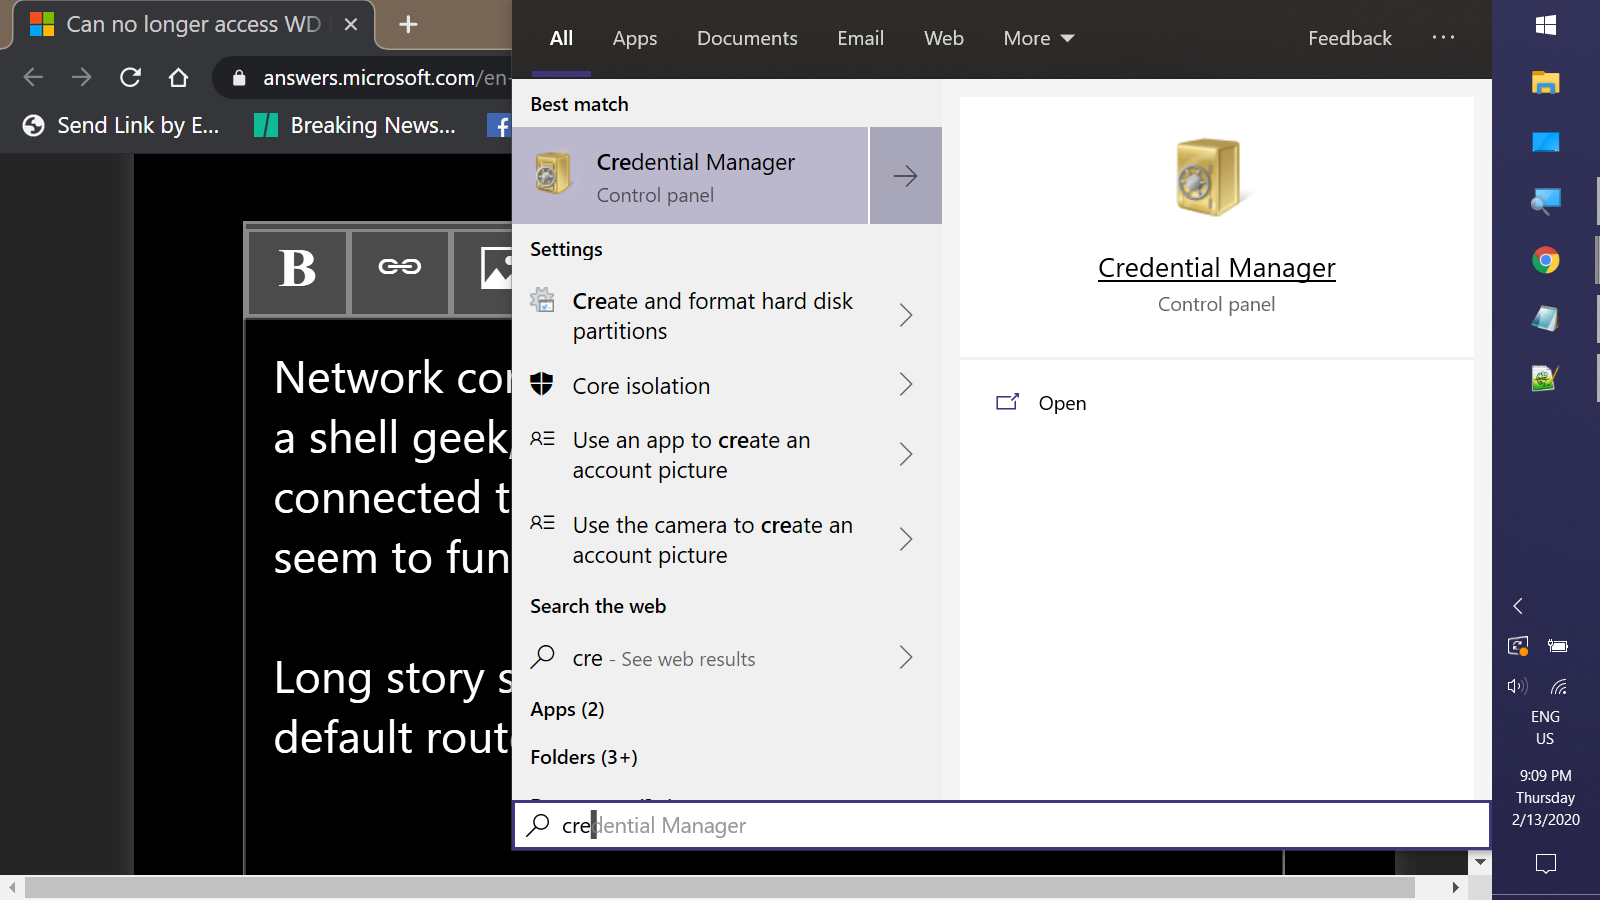The width and height of the screenshot is (1600, 900).
Task: Click the page scroll-down arrow
Action: pos(1481,861)
